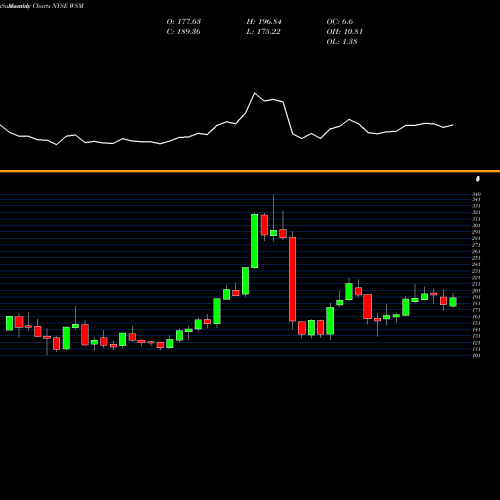Click the 301 price axis label
This screenshot has height=500, width=500.
[476, 225]
